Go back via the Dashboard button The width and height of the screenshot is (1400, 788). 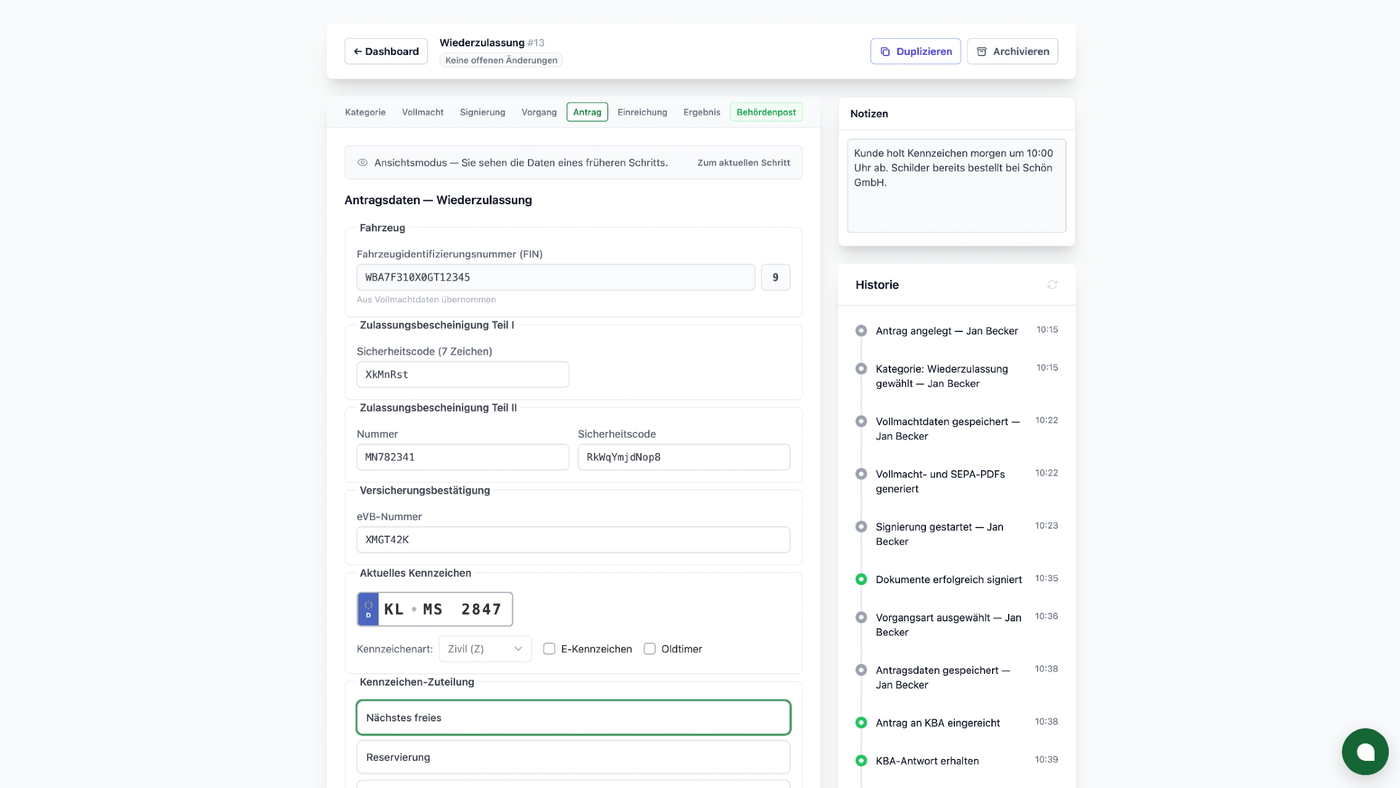(x=386, y=51)
